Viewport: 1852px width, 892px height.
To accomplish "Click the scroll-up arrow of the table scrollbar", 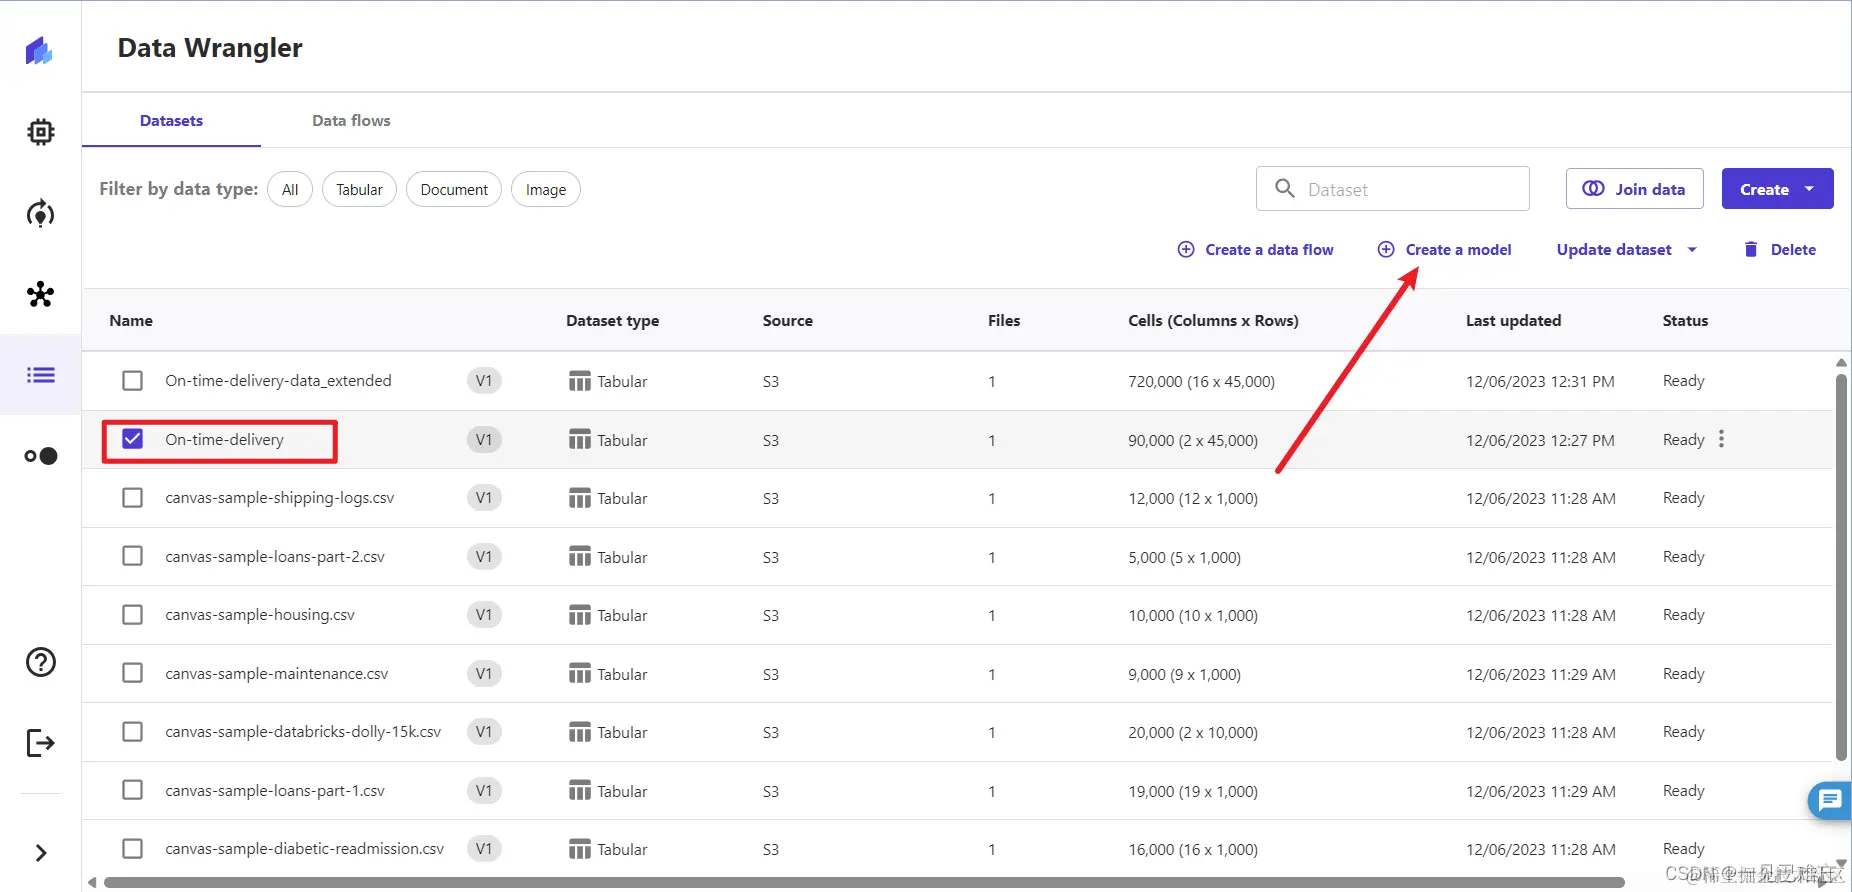I will (x=1841, y=363).
